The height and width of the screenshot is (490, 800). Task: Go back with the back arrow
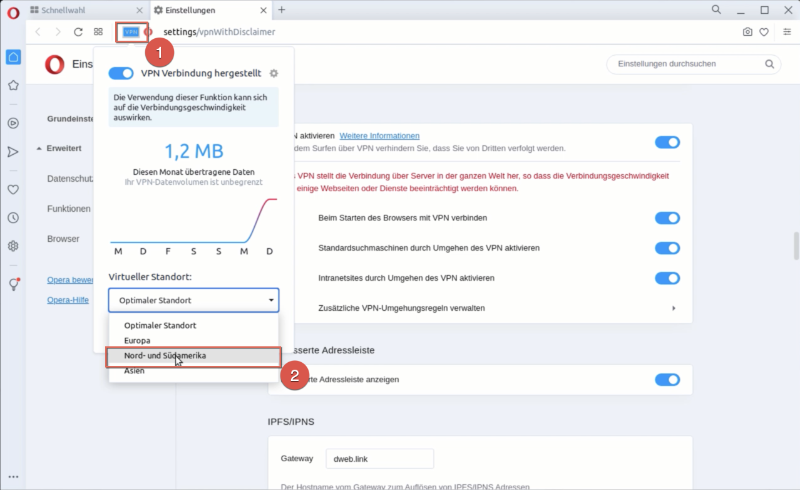(38, 32)
